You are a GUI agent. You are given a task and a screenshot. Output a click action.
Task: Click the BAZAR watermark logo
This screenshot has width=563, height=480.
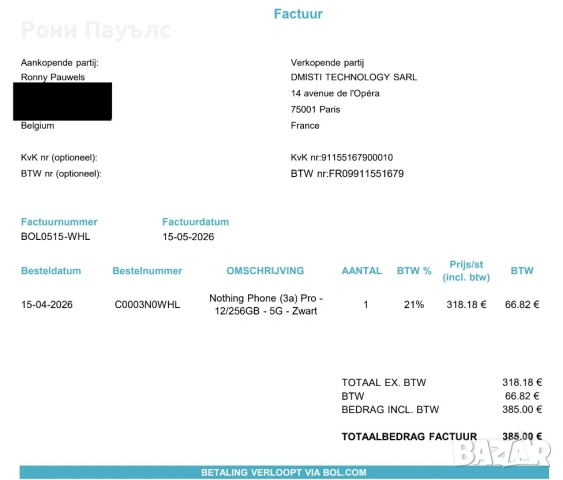pos(502,453)
